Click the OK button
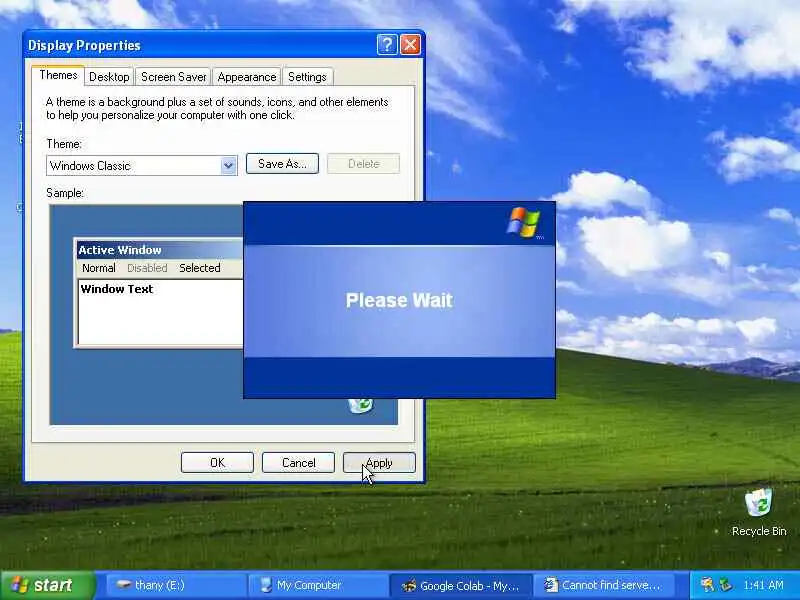 point(217,463)
